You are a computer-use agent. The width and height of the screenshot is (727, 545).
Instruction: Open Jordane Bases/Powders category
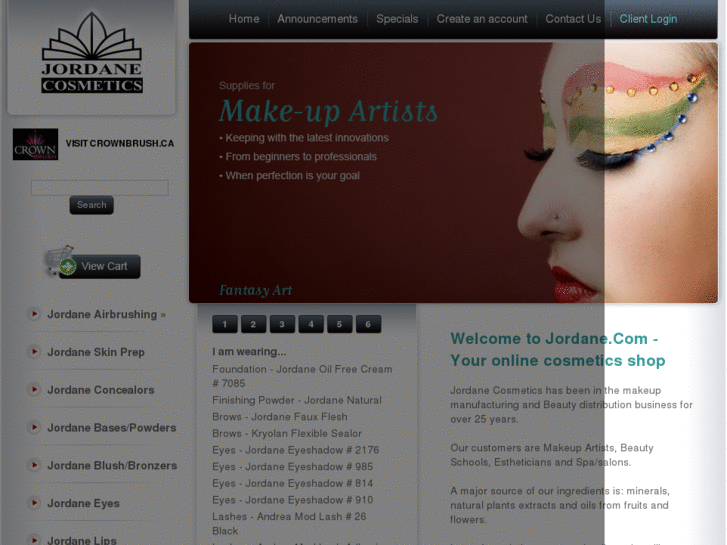coord(112,428)
